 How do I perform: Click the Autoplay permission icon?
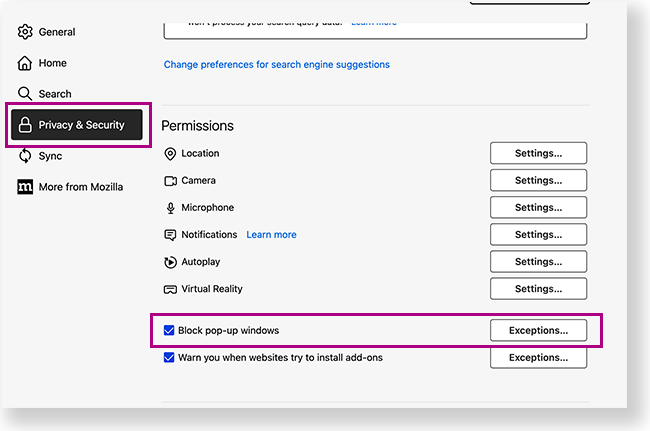pyautogui.click(x=170, y=262)
